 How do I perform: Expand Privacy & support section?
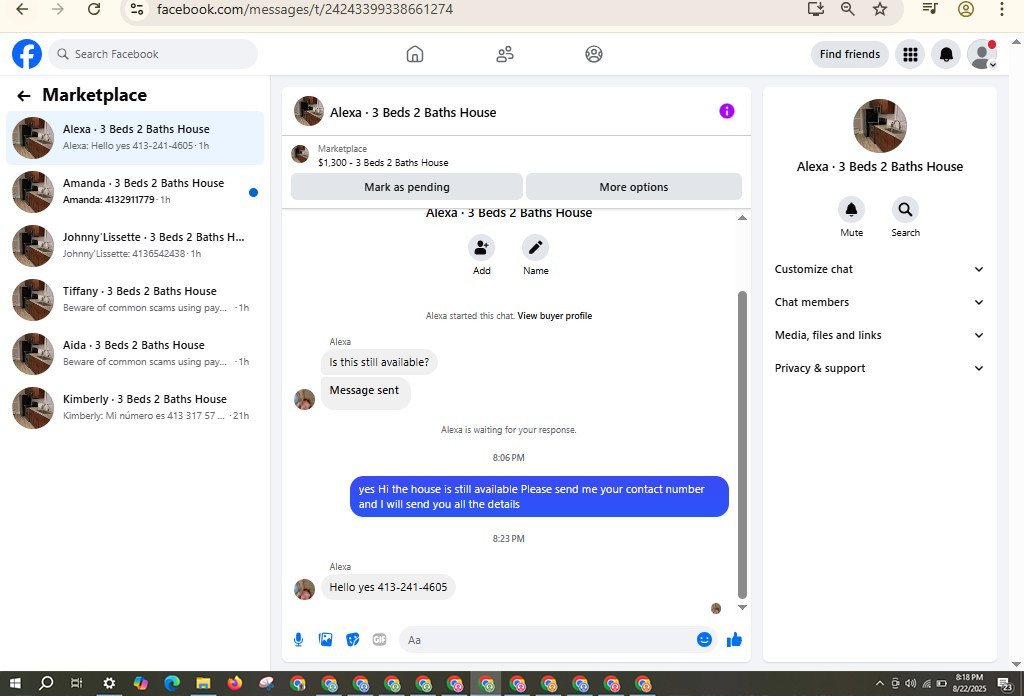coord(879,368)
